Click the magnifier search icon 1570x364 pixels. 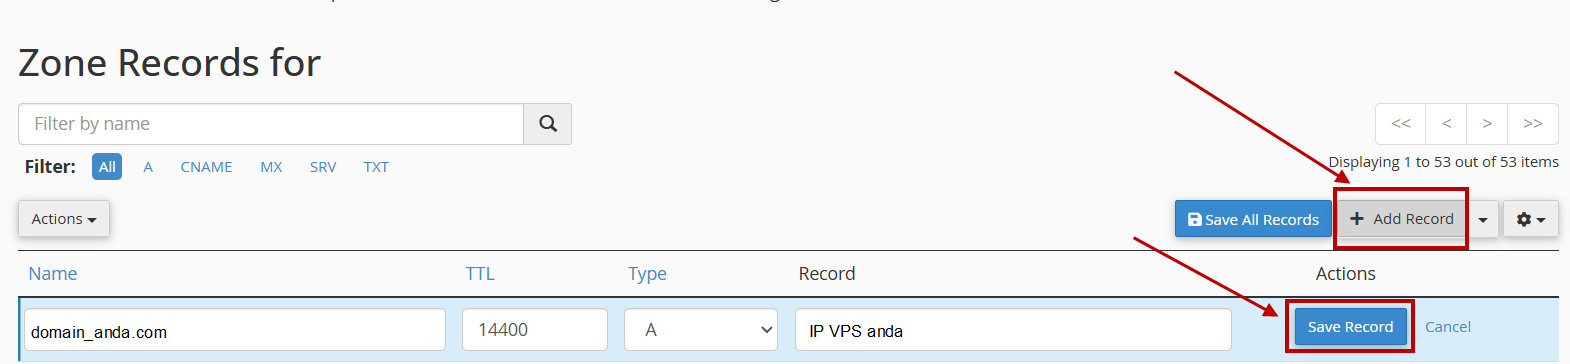pyautogui.click(x=548, y=124)
